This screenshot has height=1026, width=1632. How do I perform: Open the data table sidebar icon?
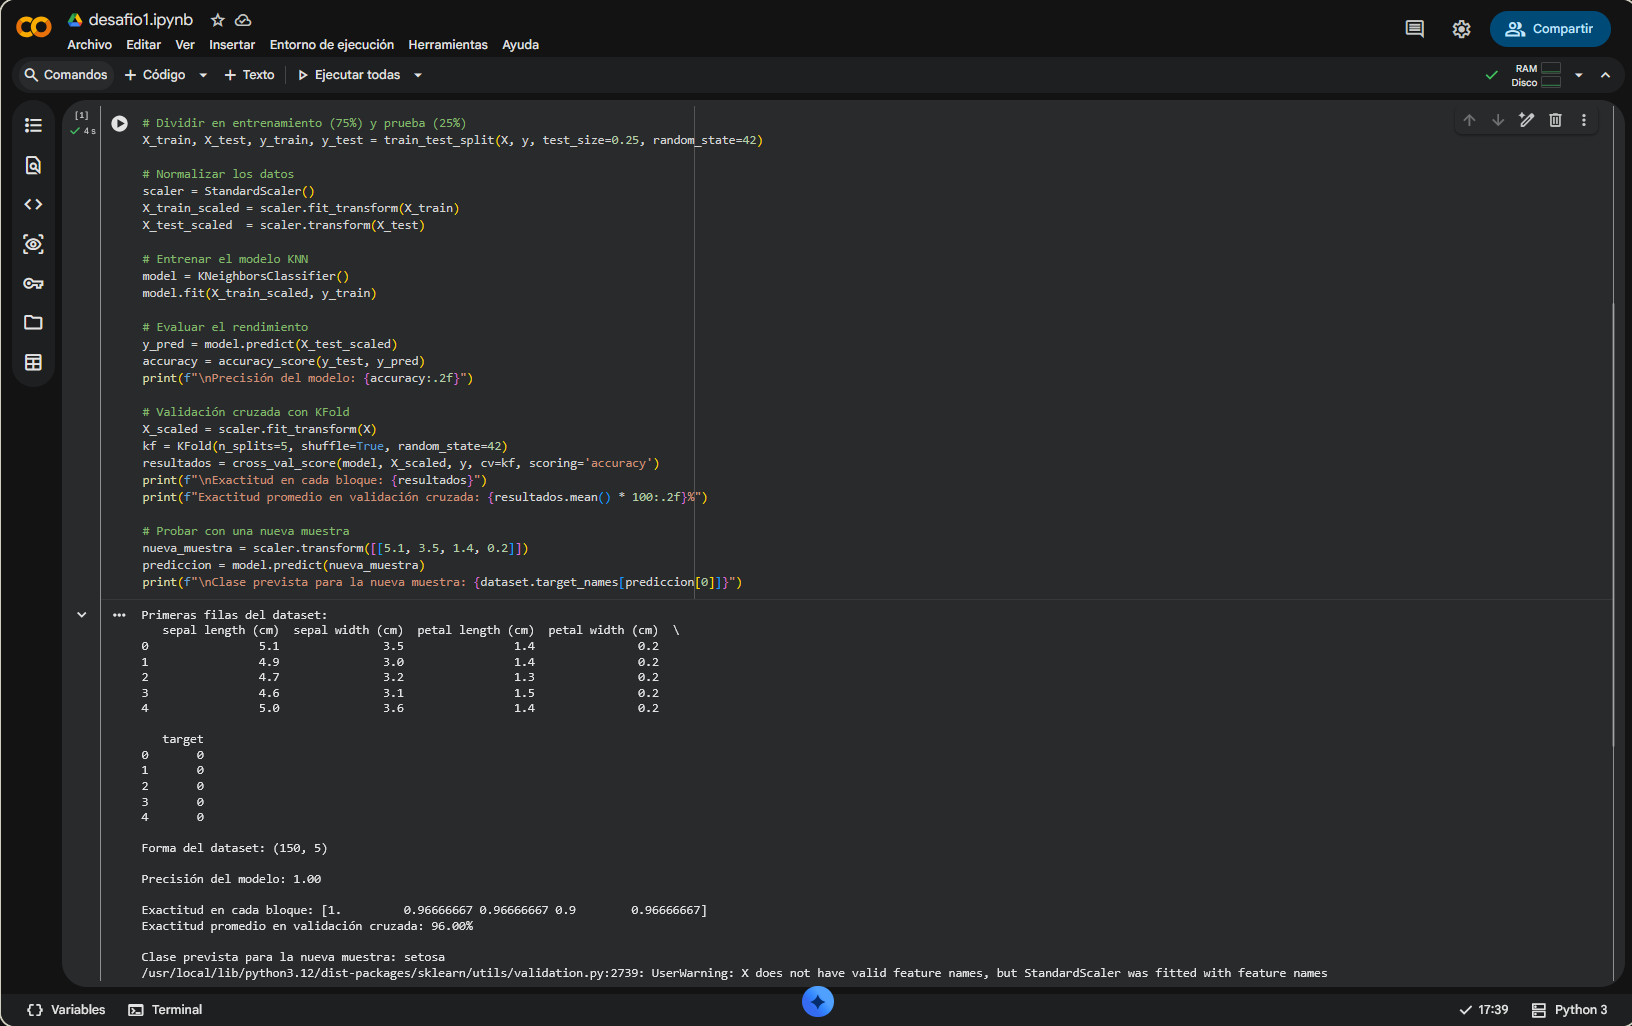click(x=33, y=362)
